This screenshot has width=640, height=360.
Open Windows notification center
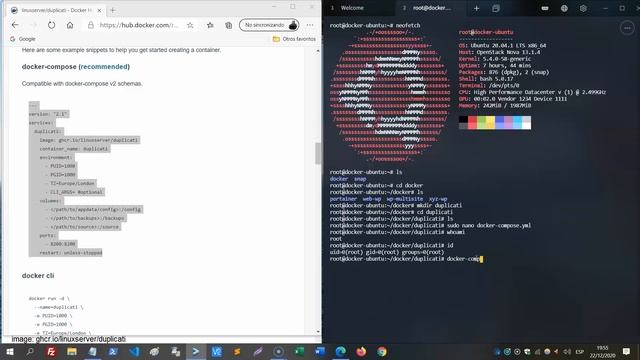coord(627,351)
